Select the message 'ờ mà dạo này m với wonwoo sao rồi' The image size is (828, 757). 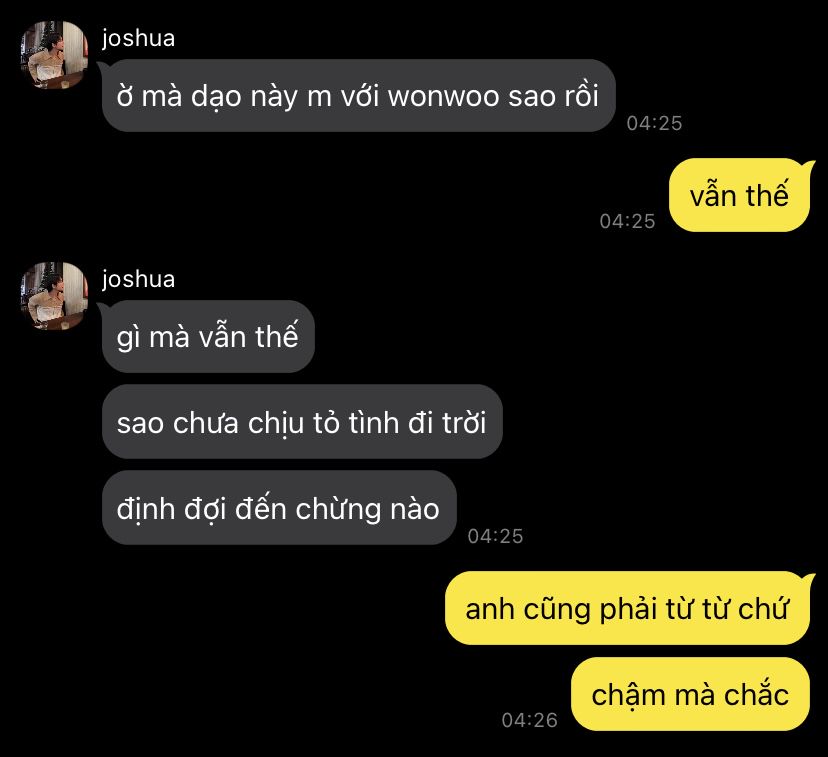[x=359, y=96]
